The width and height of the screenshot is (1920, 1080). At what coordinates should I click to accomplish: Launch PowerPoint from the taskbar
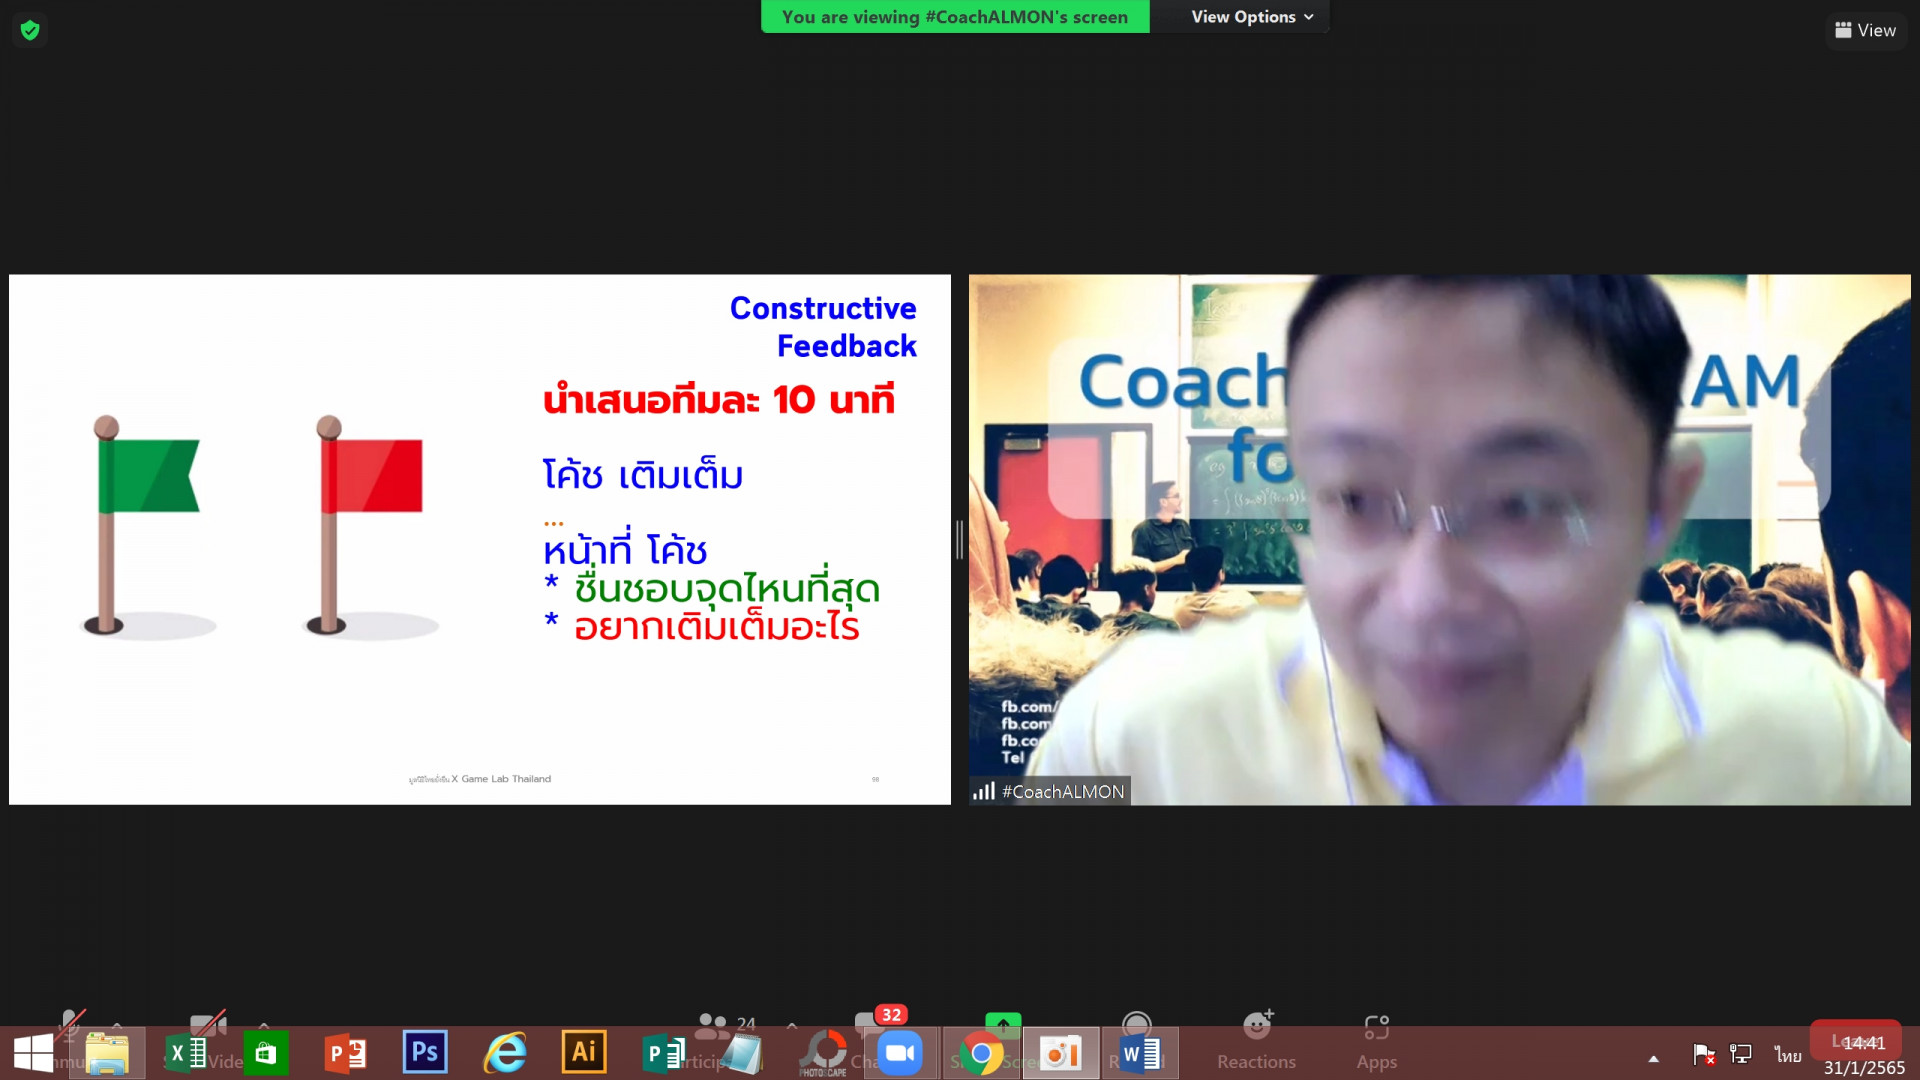pyautogui.click(x=345, y=1053)
